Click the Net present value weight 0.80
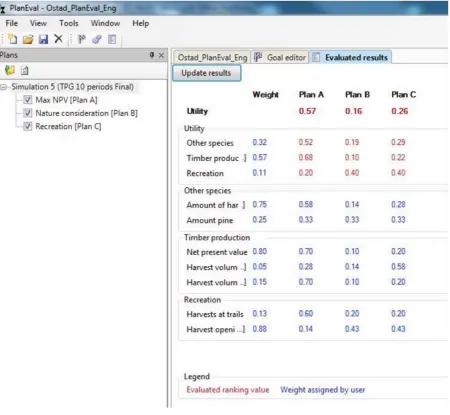This screenshot has height=415, width=450. tap(260, 251)
